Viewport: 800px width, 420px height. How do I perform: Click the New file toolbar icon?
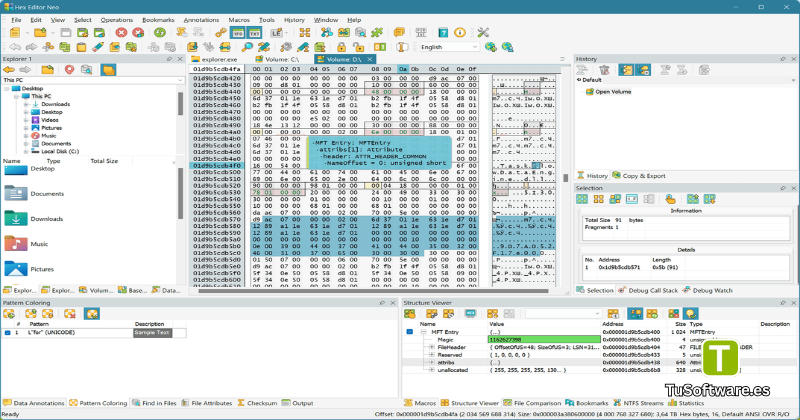(15, 33)
